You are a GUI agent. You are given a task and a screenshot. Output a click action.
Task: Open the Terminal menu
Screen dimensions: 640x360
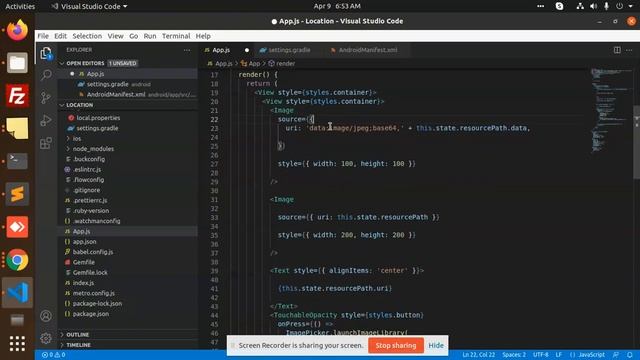[x=176, y=36]
